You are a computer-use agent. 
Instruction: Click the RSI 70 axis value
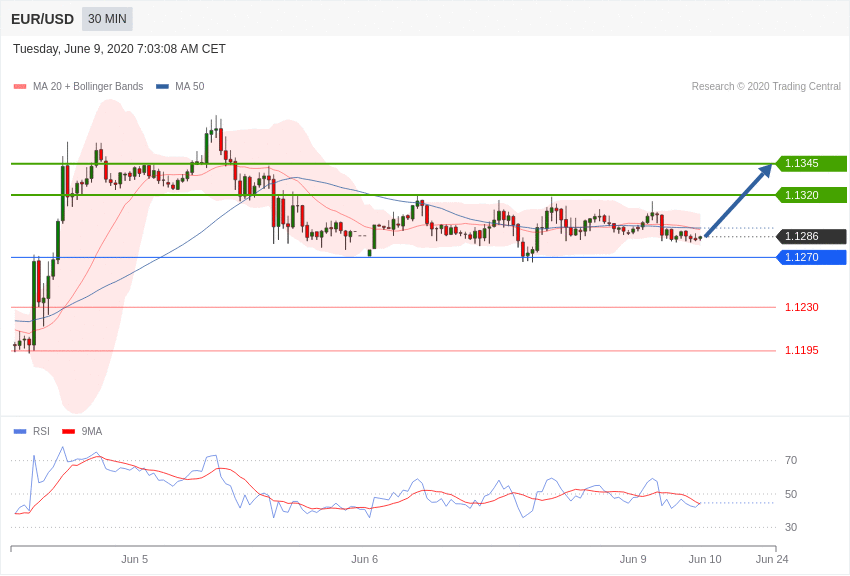(791, 461)
